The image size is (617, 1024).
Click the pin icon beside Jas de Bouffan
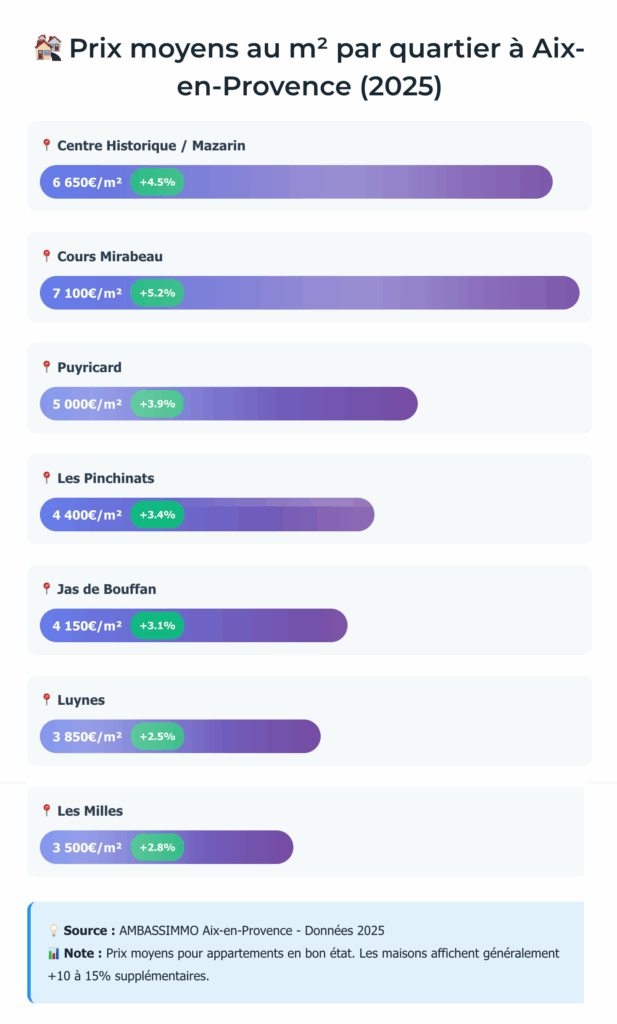point(46,589)
